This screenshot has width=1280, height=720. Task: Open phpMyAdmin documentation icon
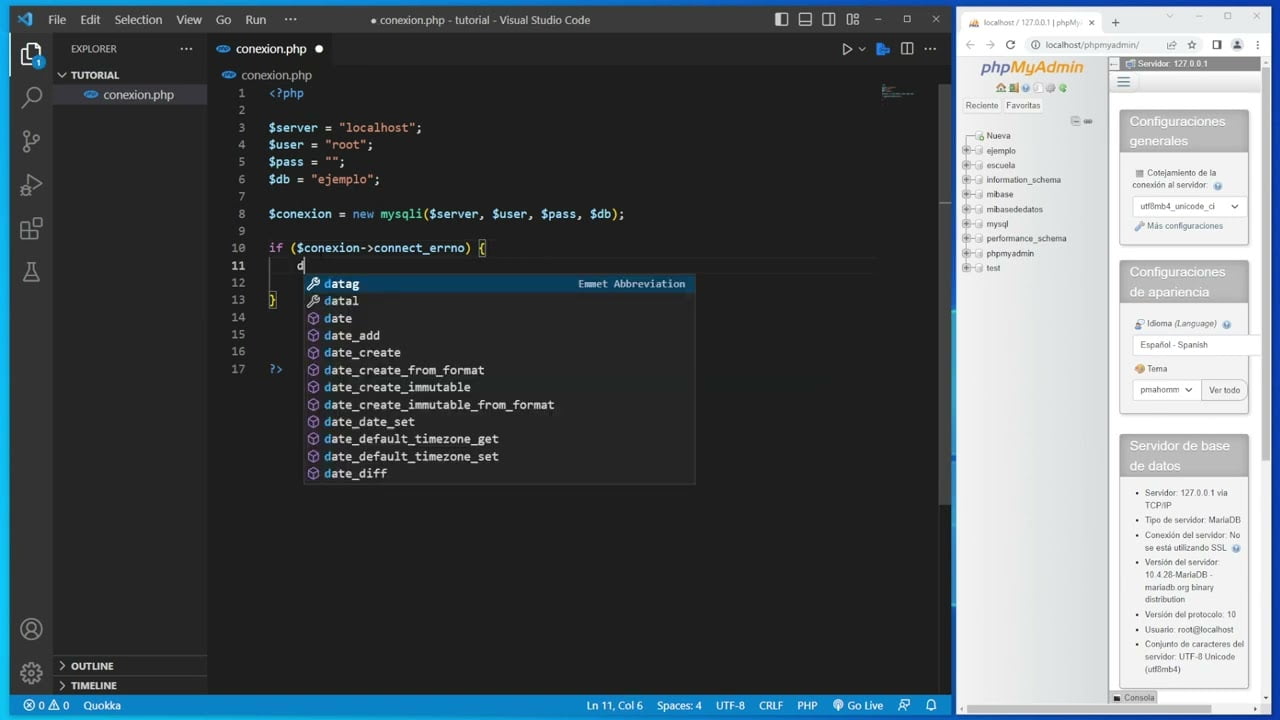pos(1025,88)
